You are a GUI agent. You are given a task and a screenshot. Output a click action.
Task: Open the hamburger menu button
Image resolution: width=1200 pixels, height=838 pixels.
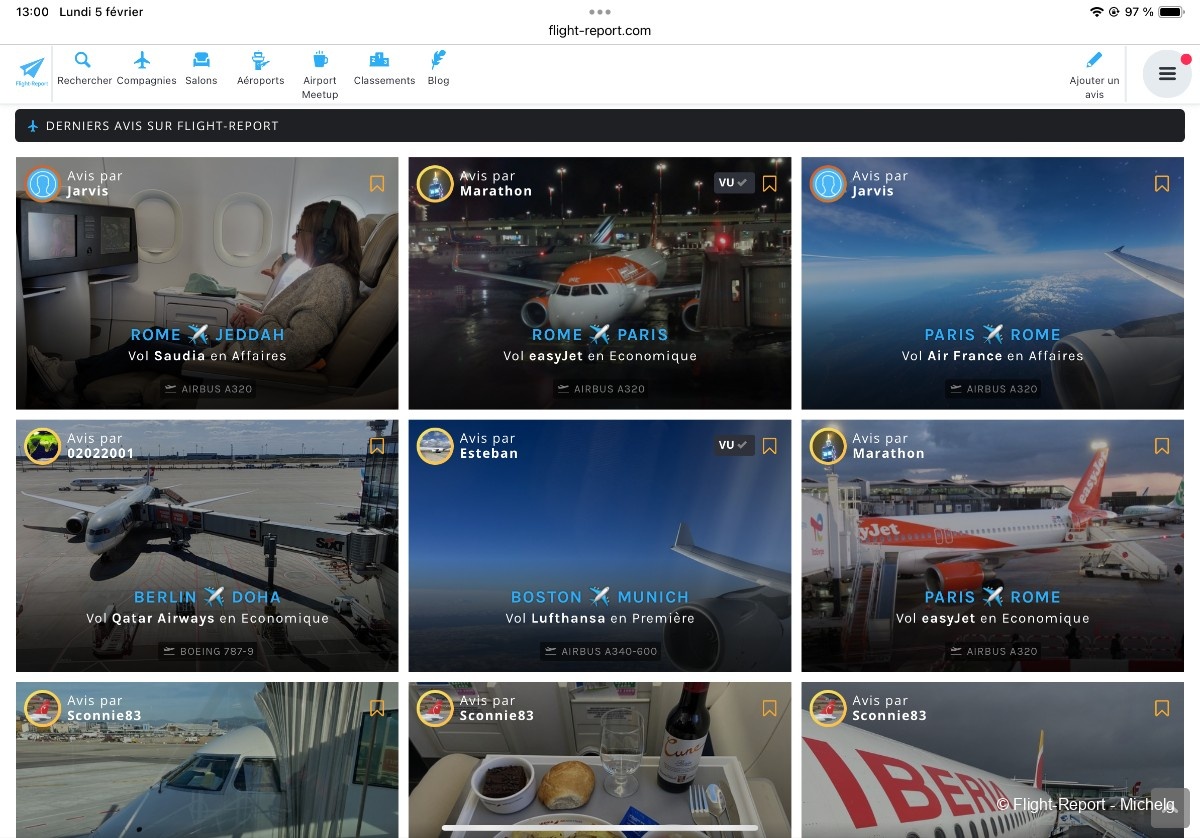pos(1167,73)
